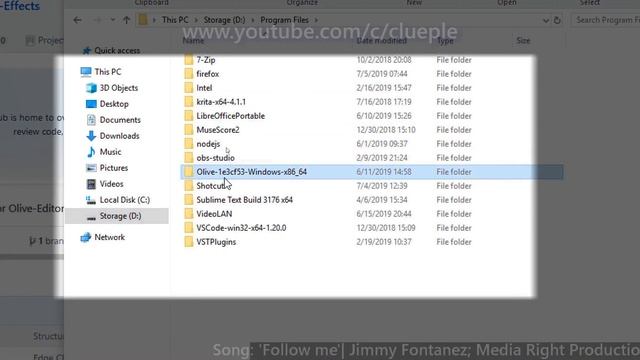Click the krita folder icon
This screenshot has height=360, width=640.
(189, 102)
